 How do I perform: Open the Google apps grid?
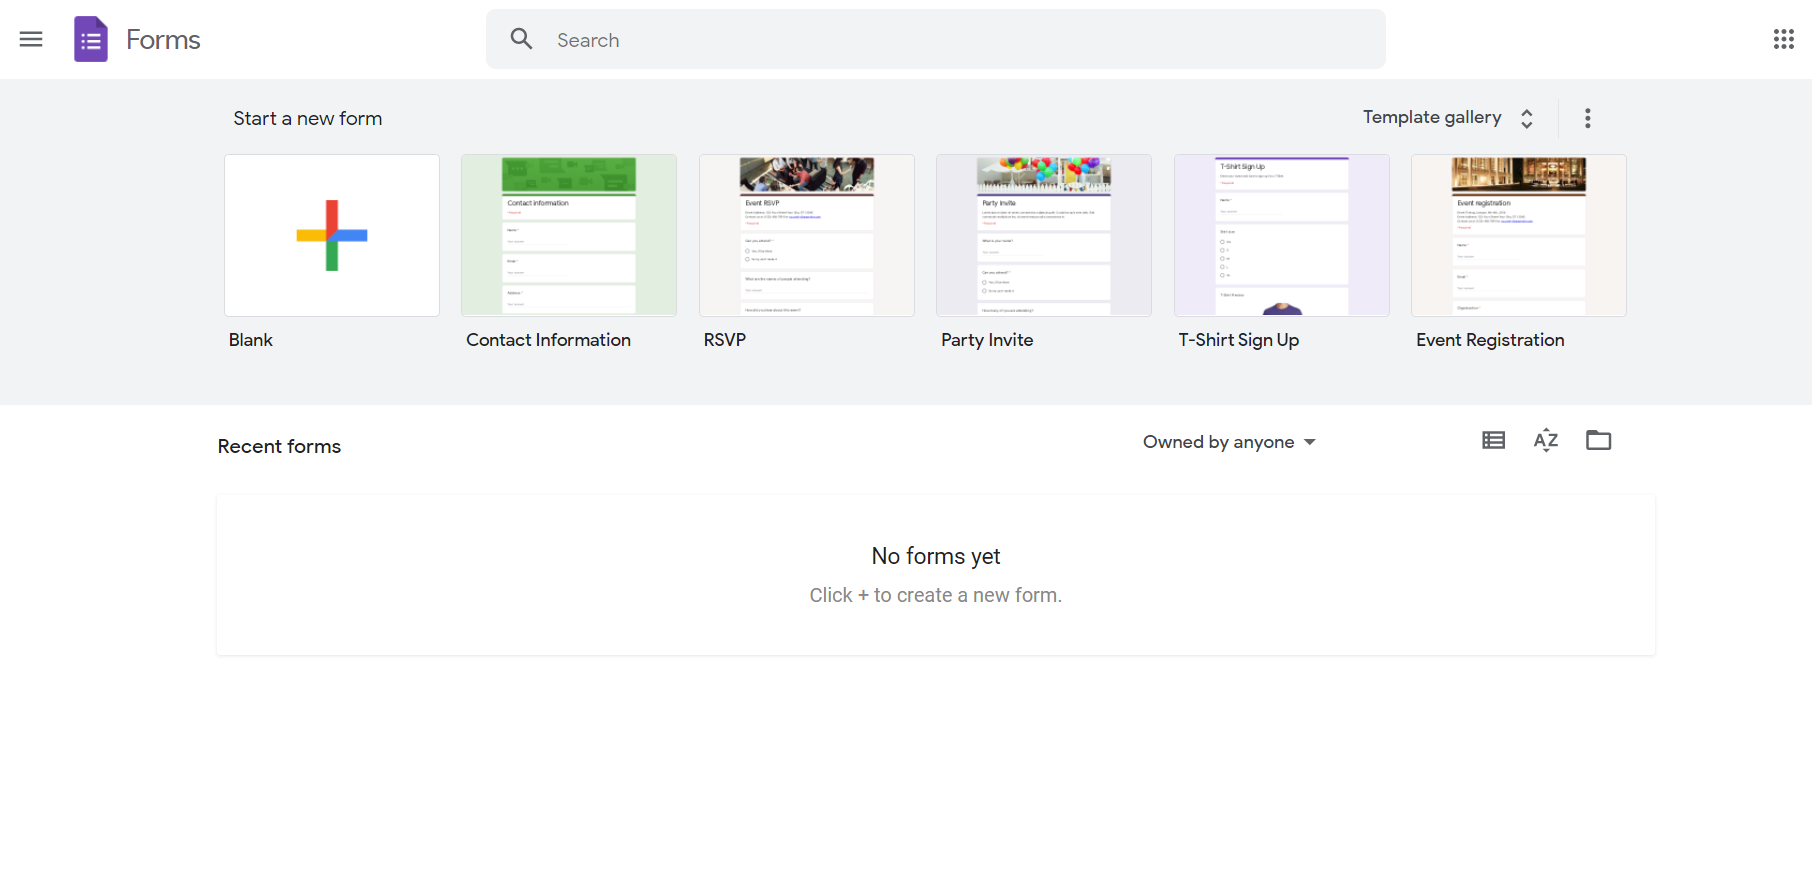coord(1783,40)
